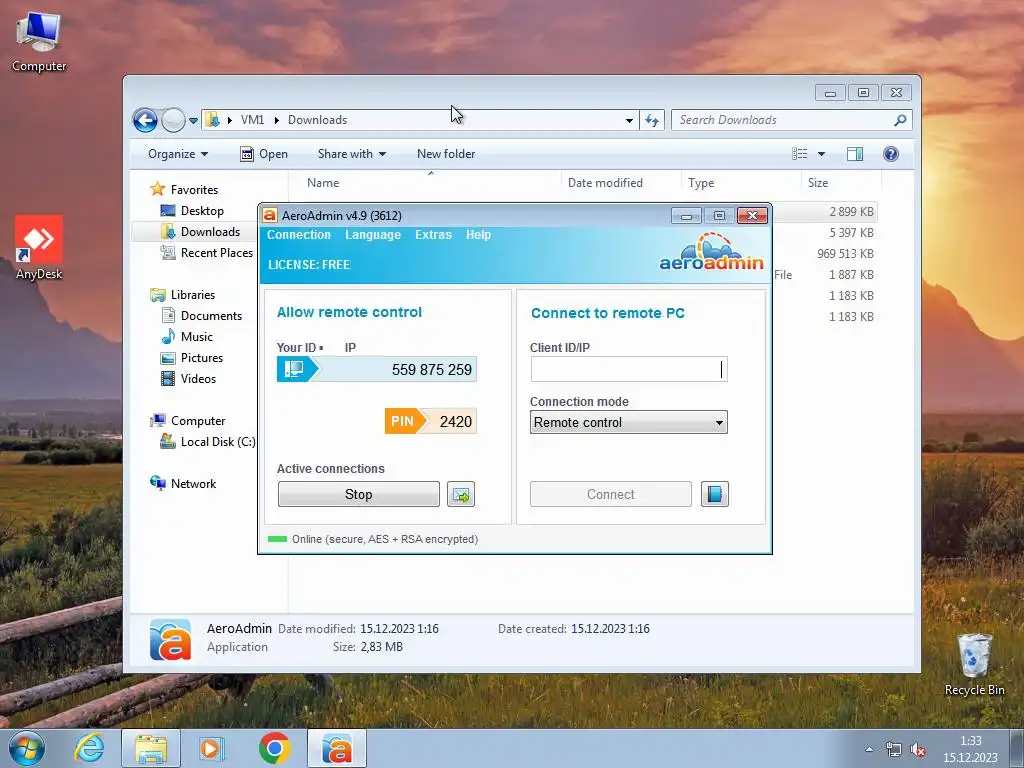Click the Explorer Forward arrow button
Viewport: 1024px width, 768px height.
(173, 120)
